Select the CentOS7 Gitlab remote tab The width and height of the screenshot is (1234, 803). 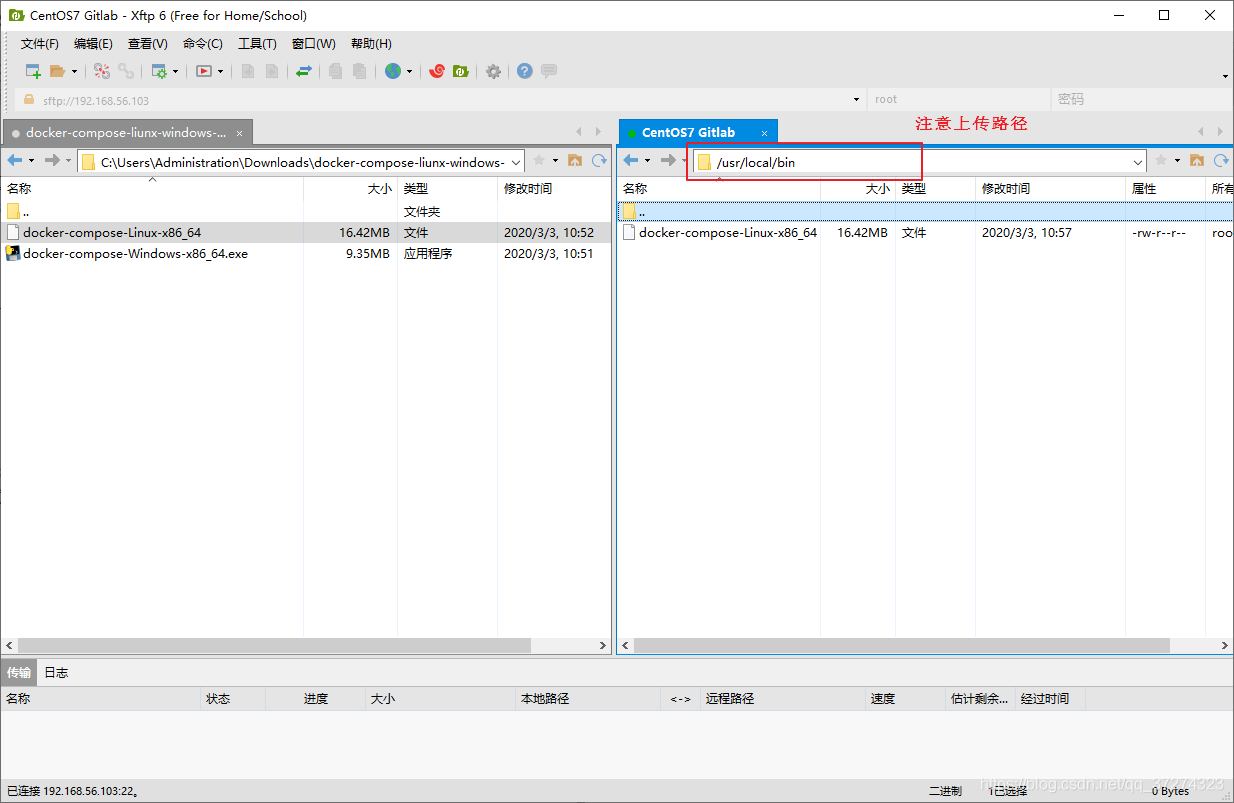[688, 132]
